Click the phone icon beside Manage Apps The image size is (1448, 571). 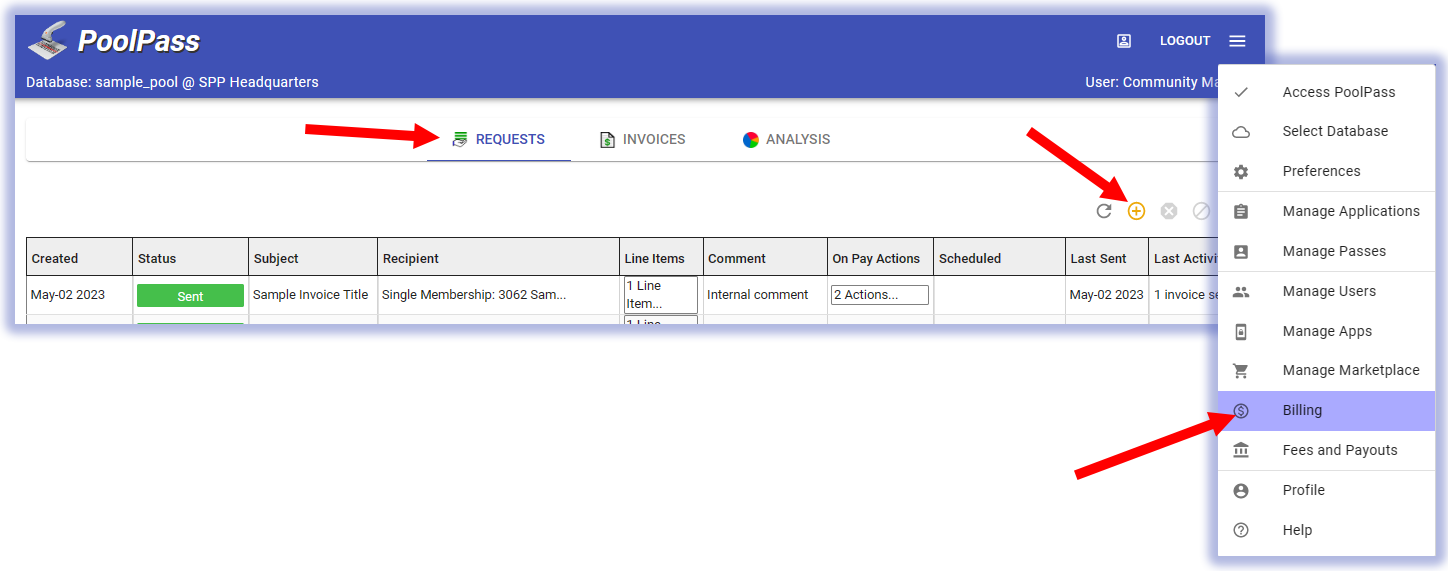(x=1241, y=332)
